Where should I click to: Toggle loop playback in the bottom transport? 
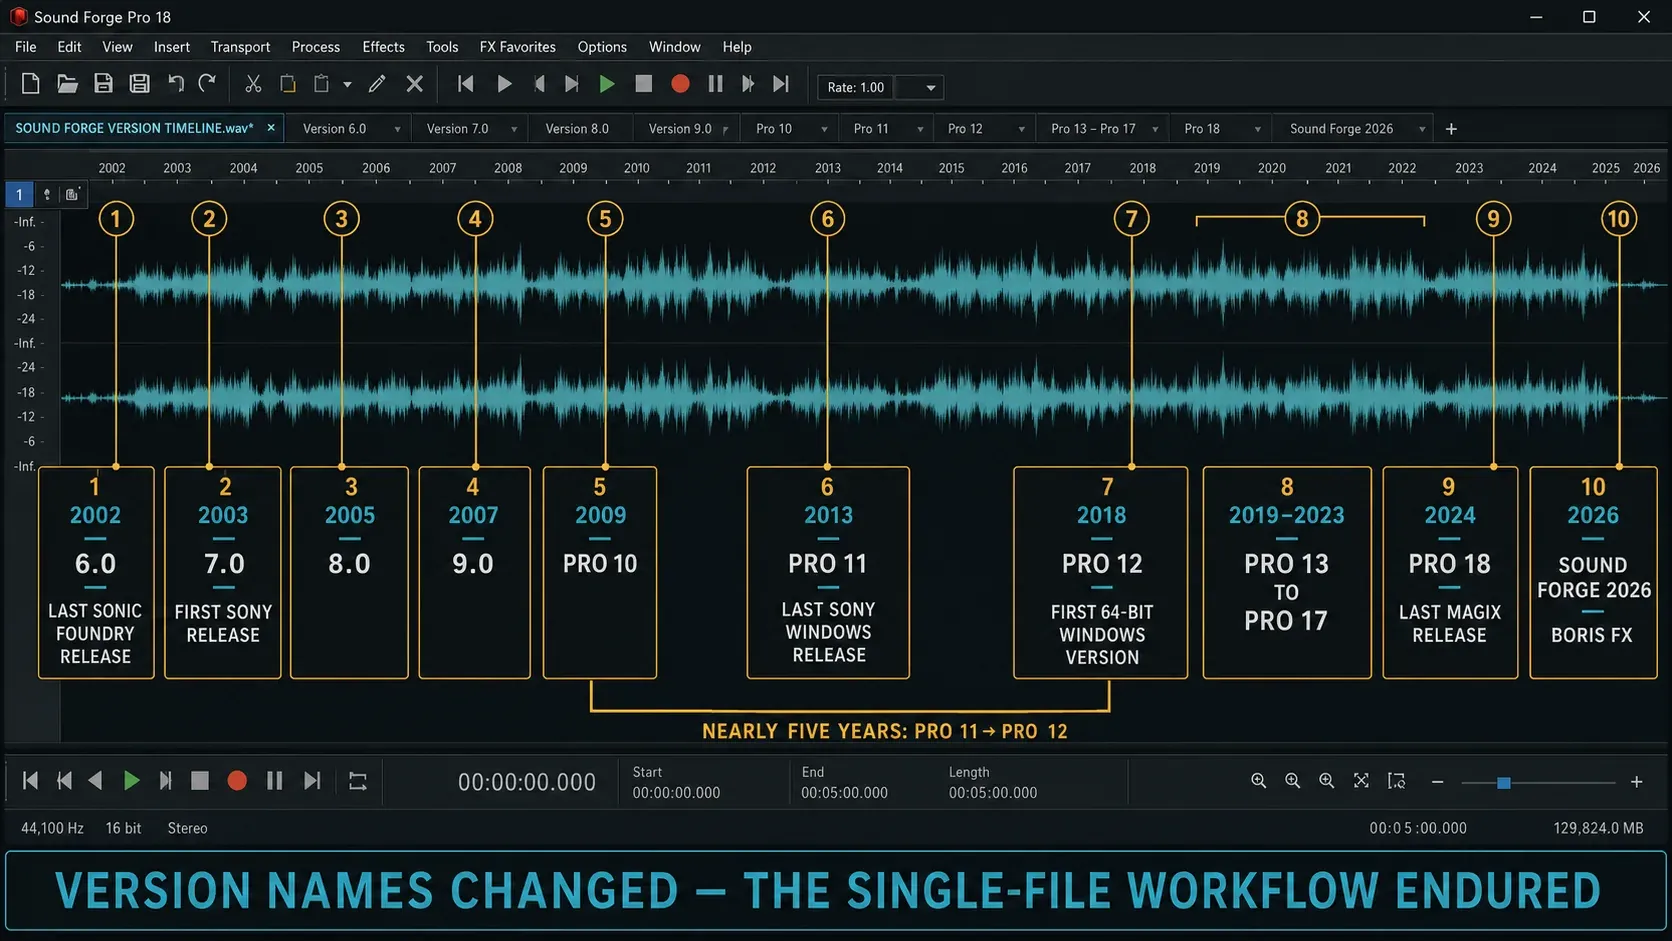point(358,781)
